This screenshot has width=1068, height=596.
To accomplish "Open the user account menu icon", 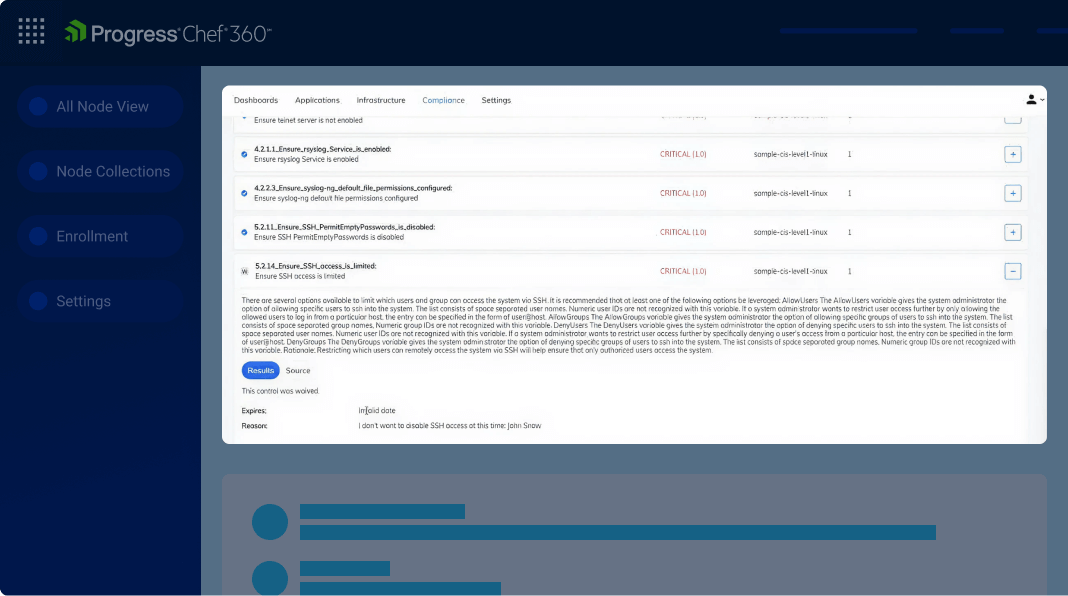I will (x=1034, y=99).
